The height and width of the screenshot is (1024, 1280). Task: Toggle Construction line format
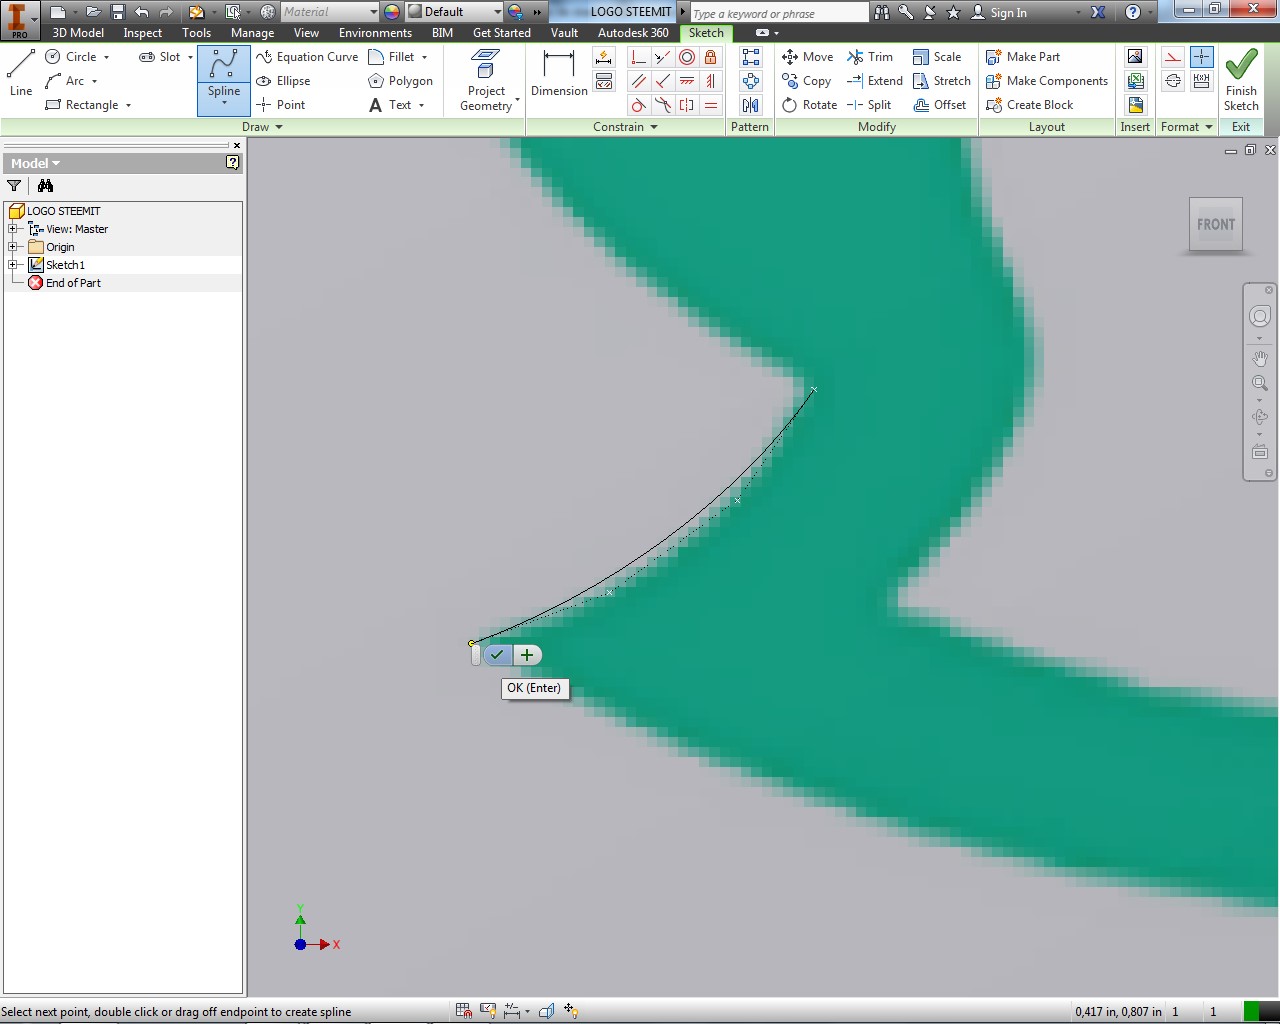(1174, 57)
